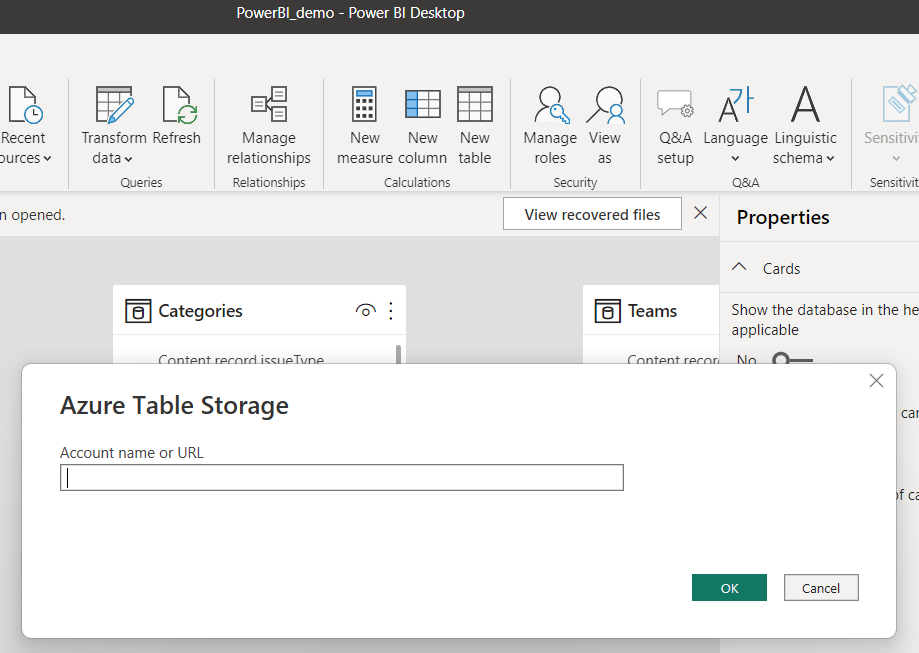Select View as roles option

point(605,125)
